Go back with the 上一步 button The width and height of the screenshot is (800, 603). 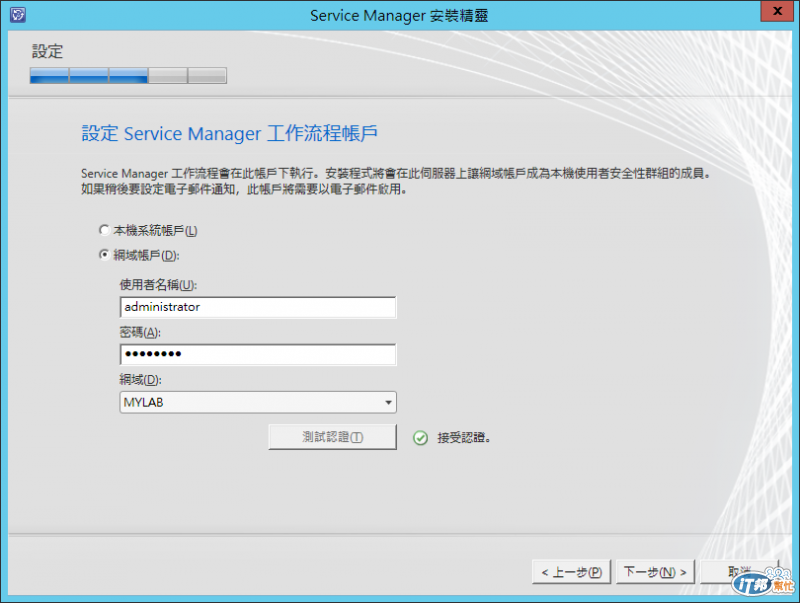572,572
